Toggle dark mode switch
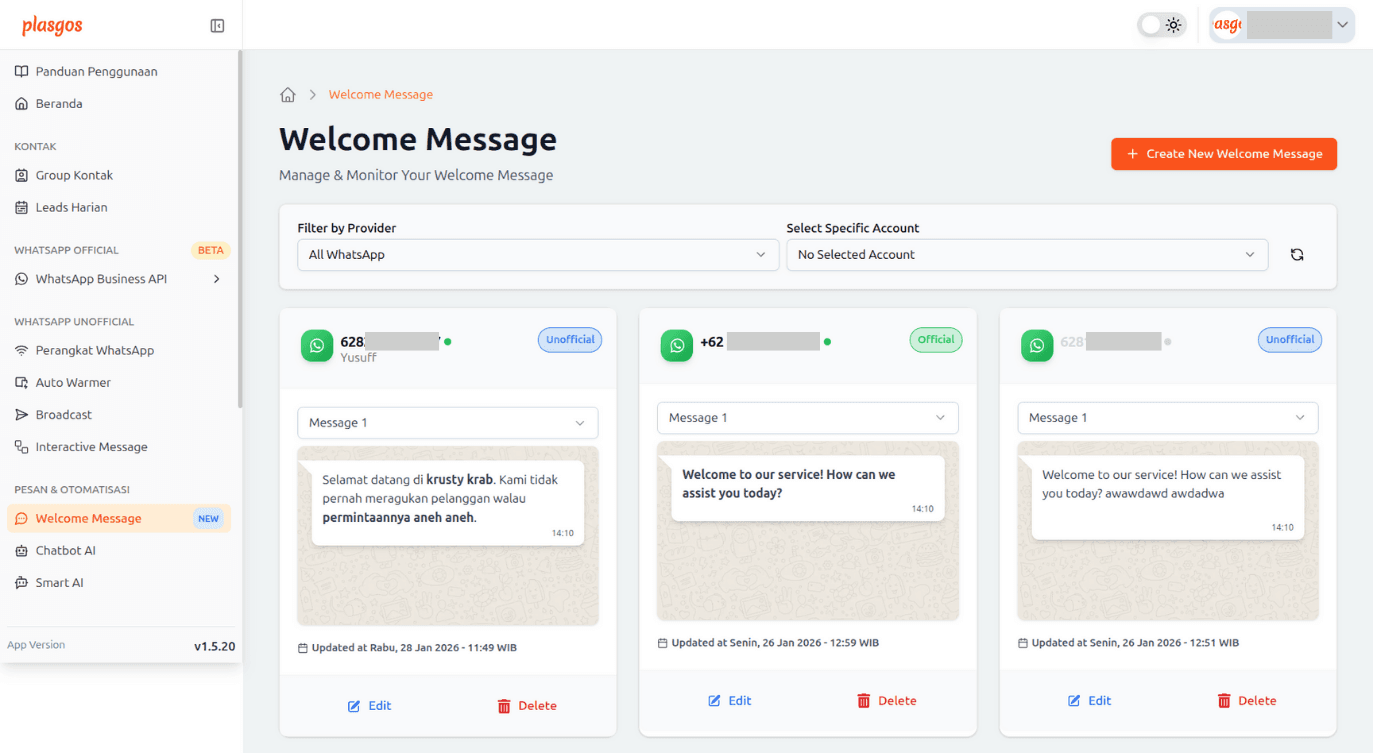The image size is (1373, 754). (1160, 23)
